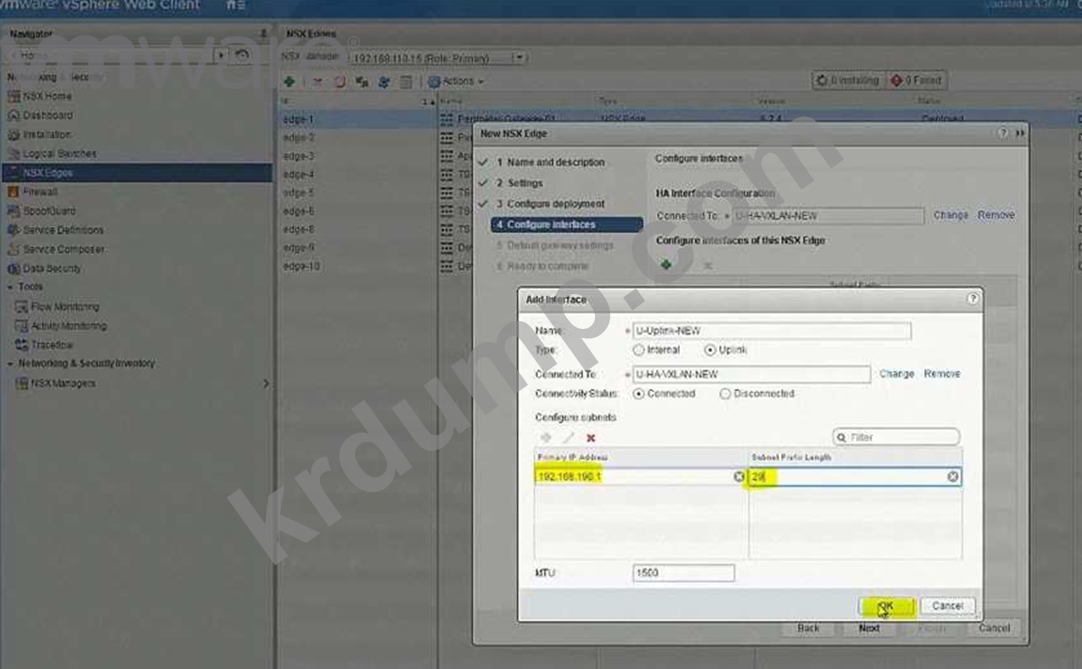Open Logical Switches in navigator
This screenshot has height=669, width=1082.
click(59, 153)
